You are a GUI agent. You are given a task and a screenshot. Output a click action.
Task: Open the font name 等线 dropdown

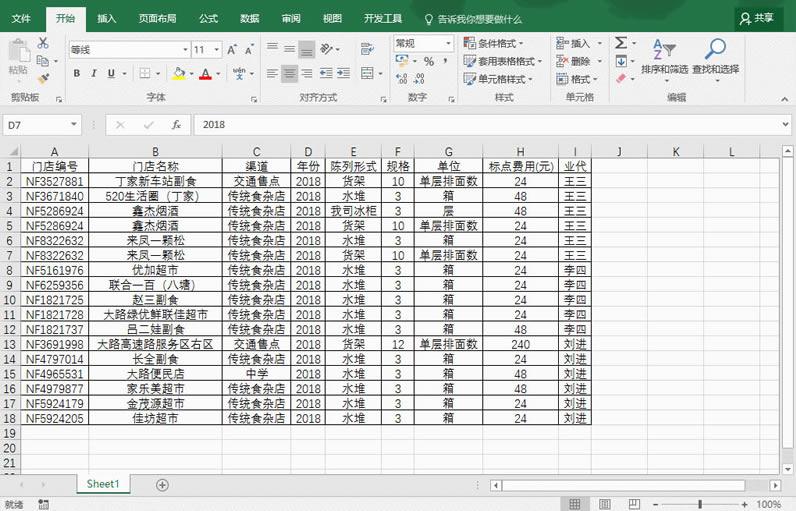[x=185, y=50]
